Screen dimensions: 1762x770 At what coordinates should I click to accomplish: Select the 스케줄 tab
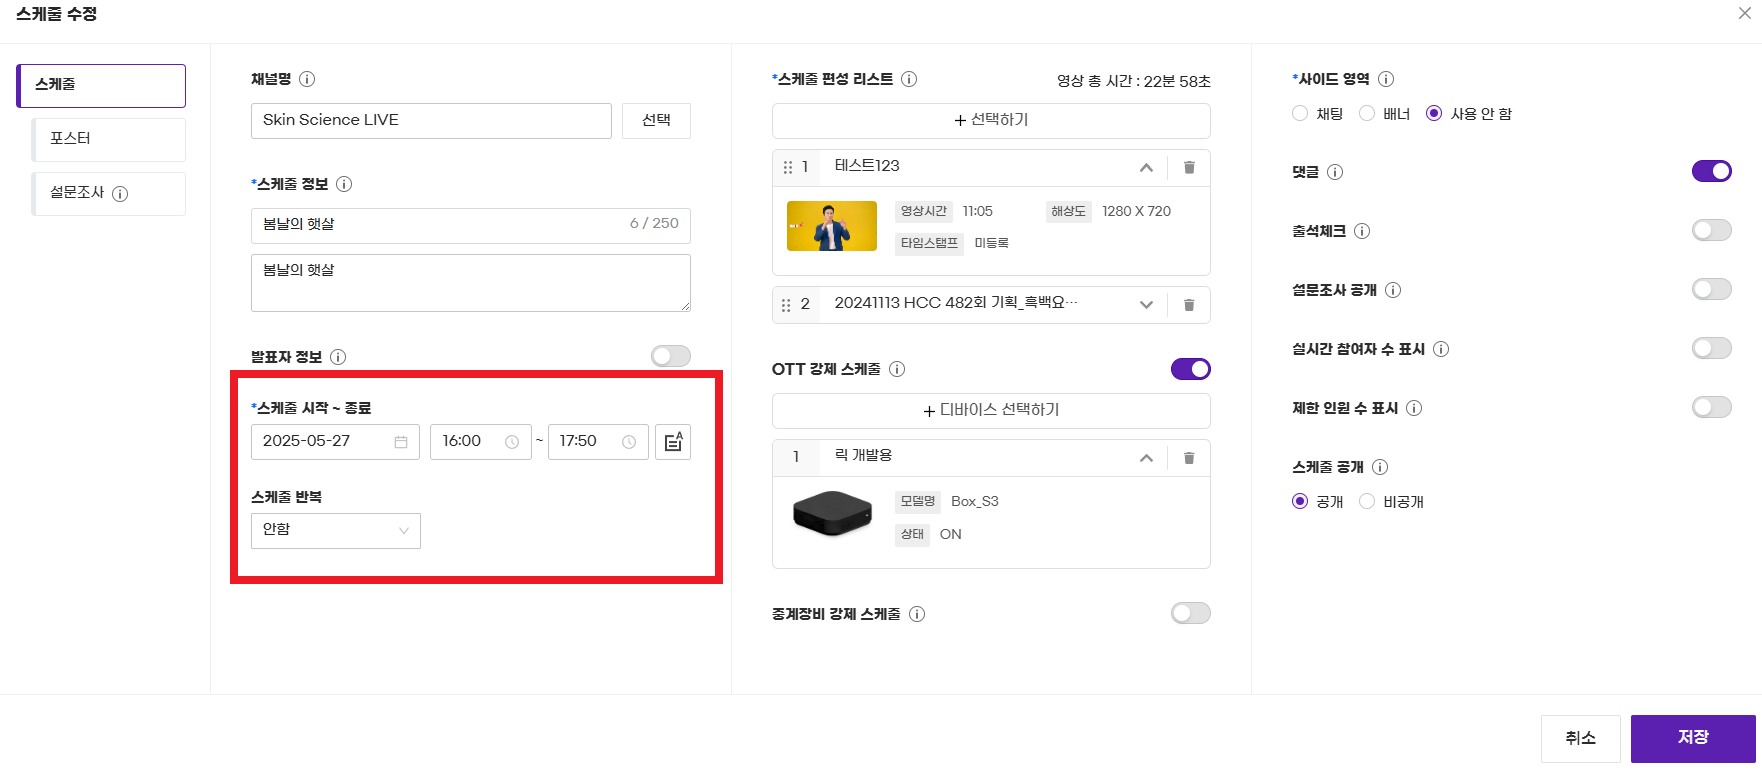click(x=101, y=85)
